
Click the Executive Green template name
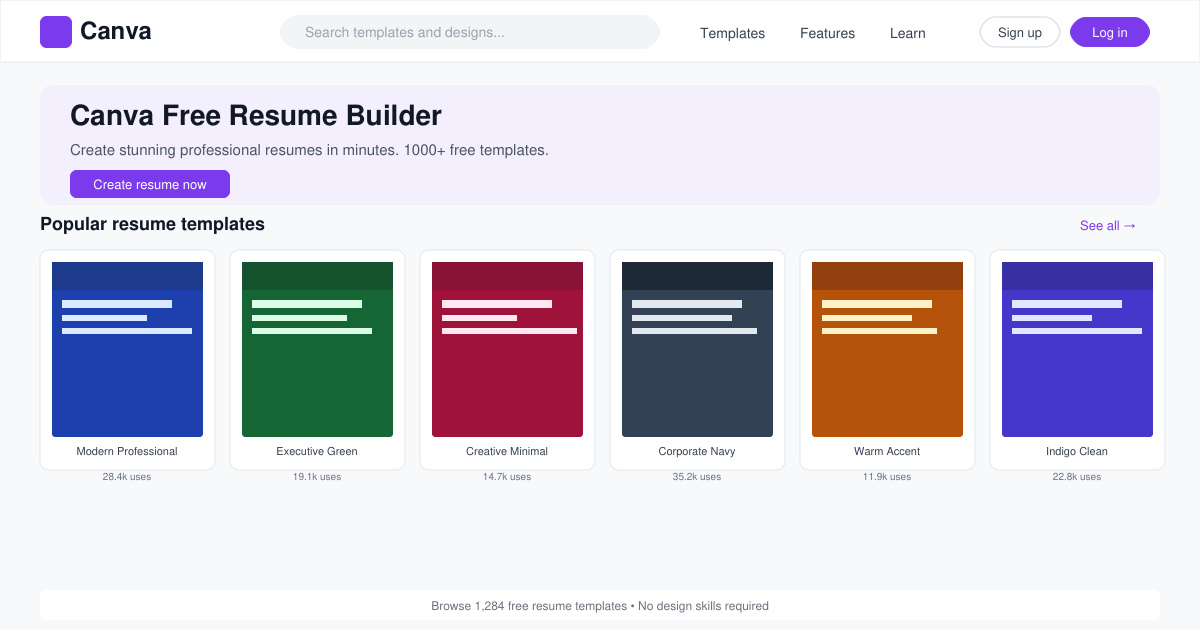317,451
